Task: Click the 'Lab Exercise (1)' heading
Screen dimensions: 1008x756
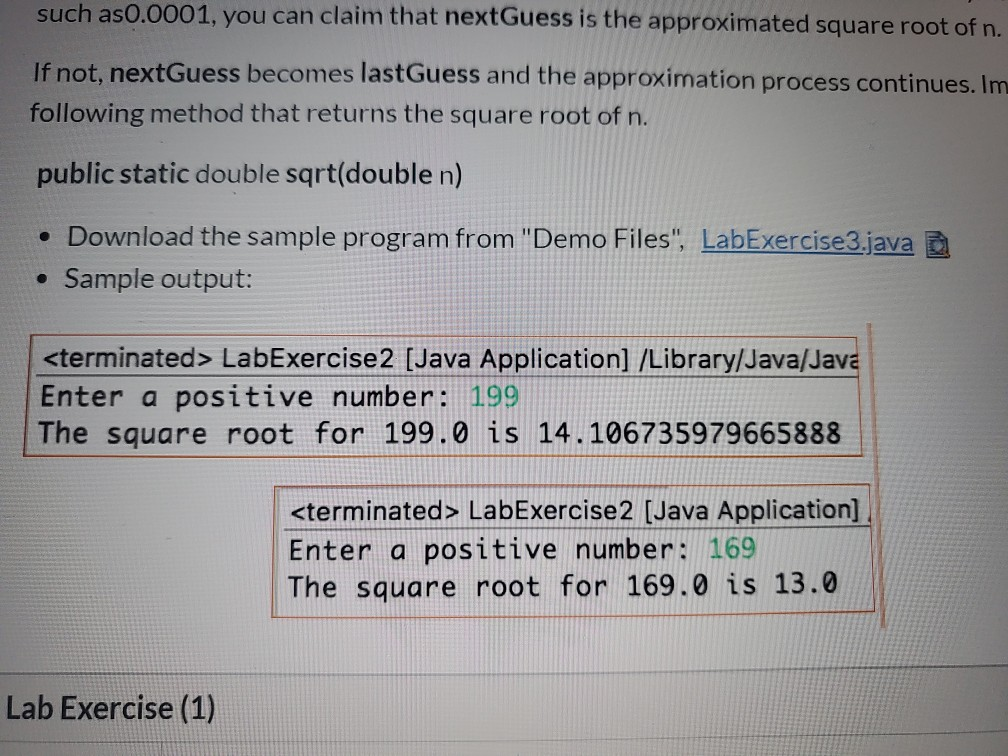Action: pyautogui.click(x=111, y=708)
